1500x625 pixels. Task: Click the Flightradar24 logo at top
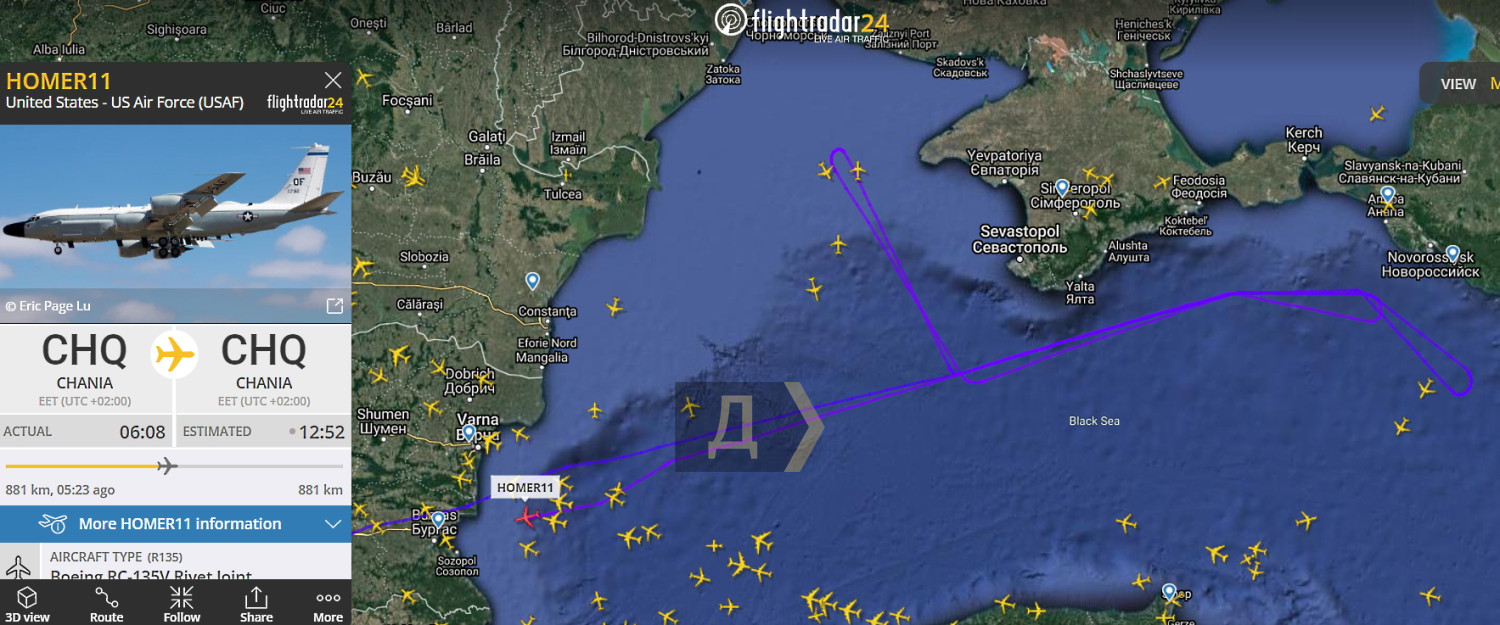(x=802, y=21)
